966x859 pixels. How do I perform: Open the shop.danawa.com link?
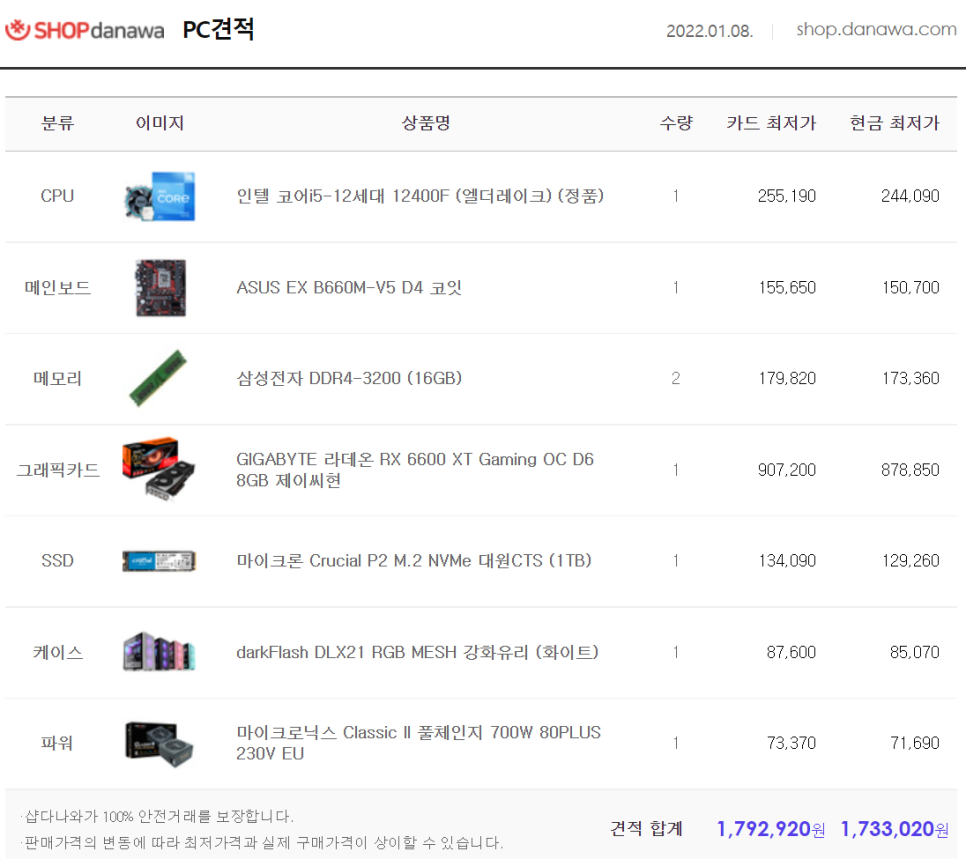[x=876, y=29]
